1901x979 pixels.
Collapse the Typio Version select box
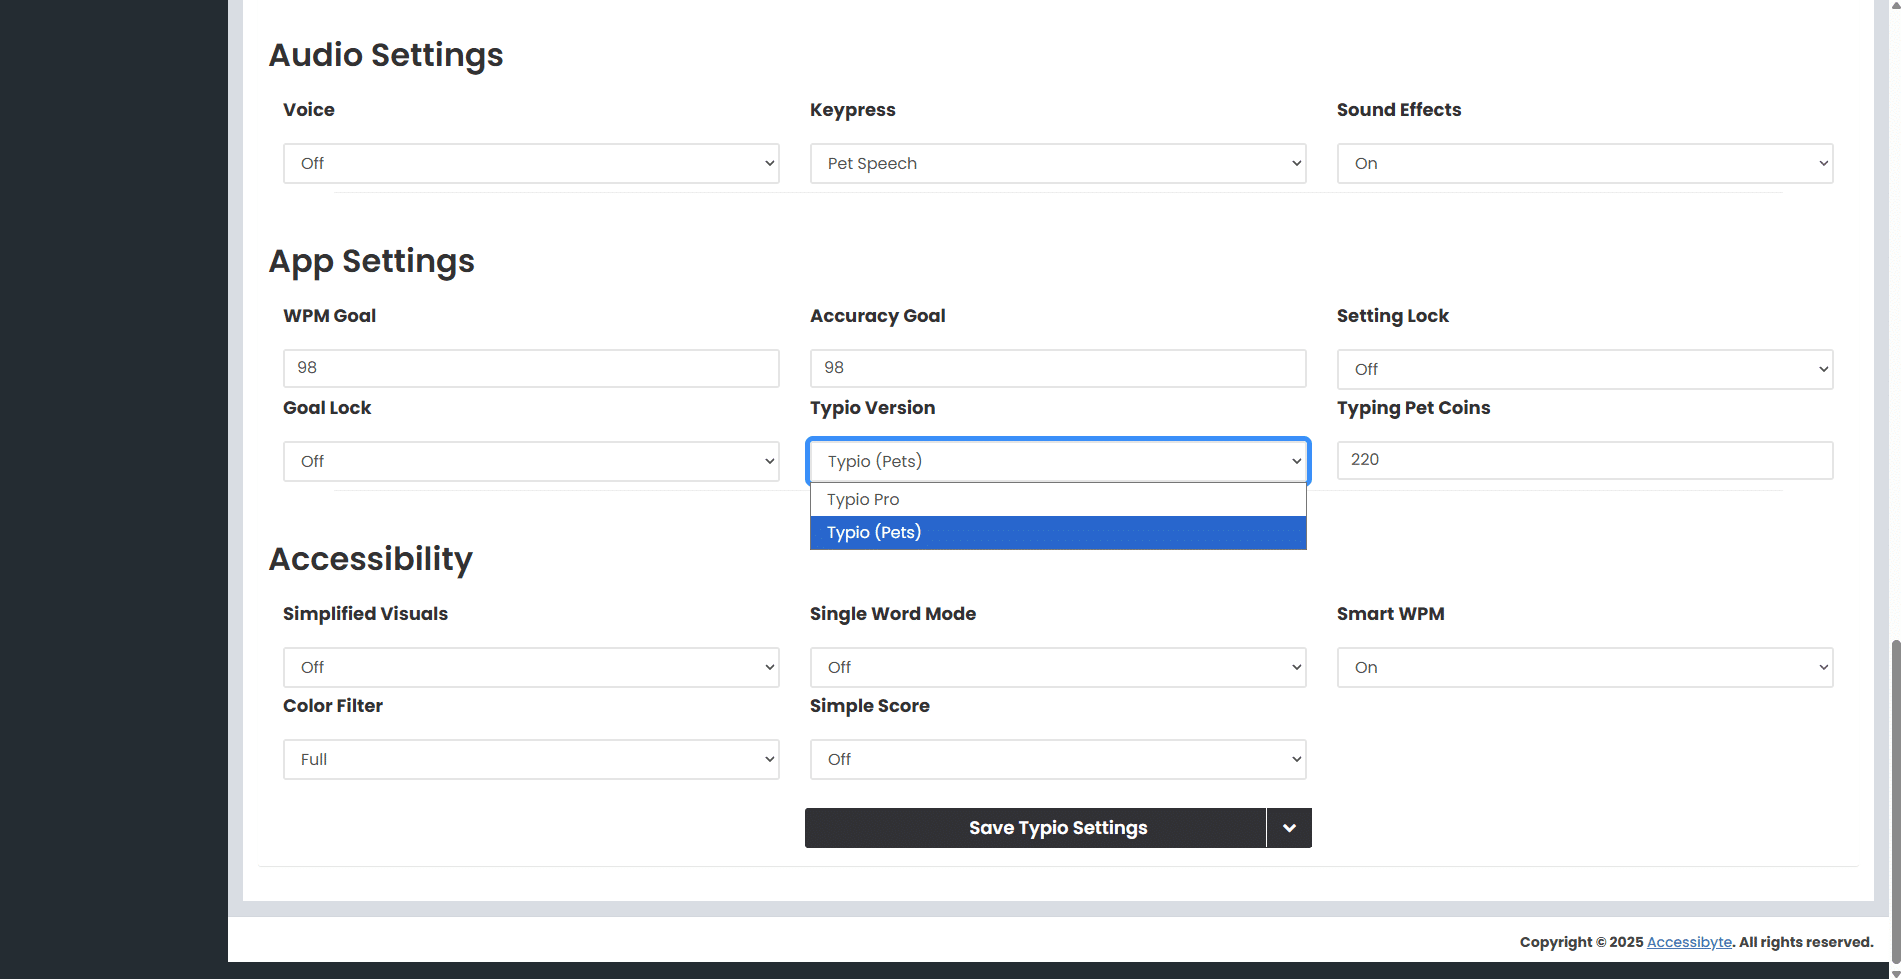pos(1057,461)
